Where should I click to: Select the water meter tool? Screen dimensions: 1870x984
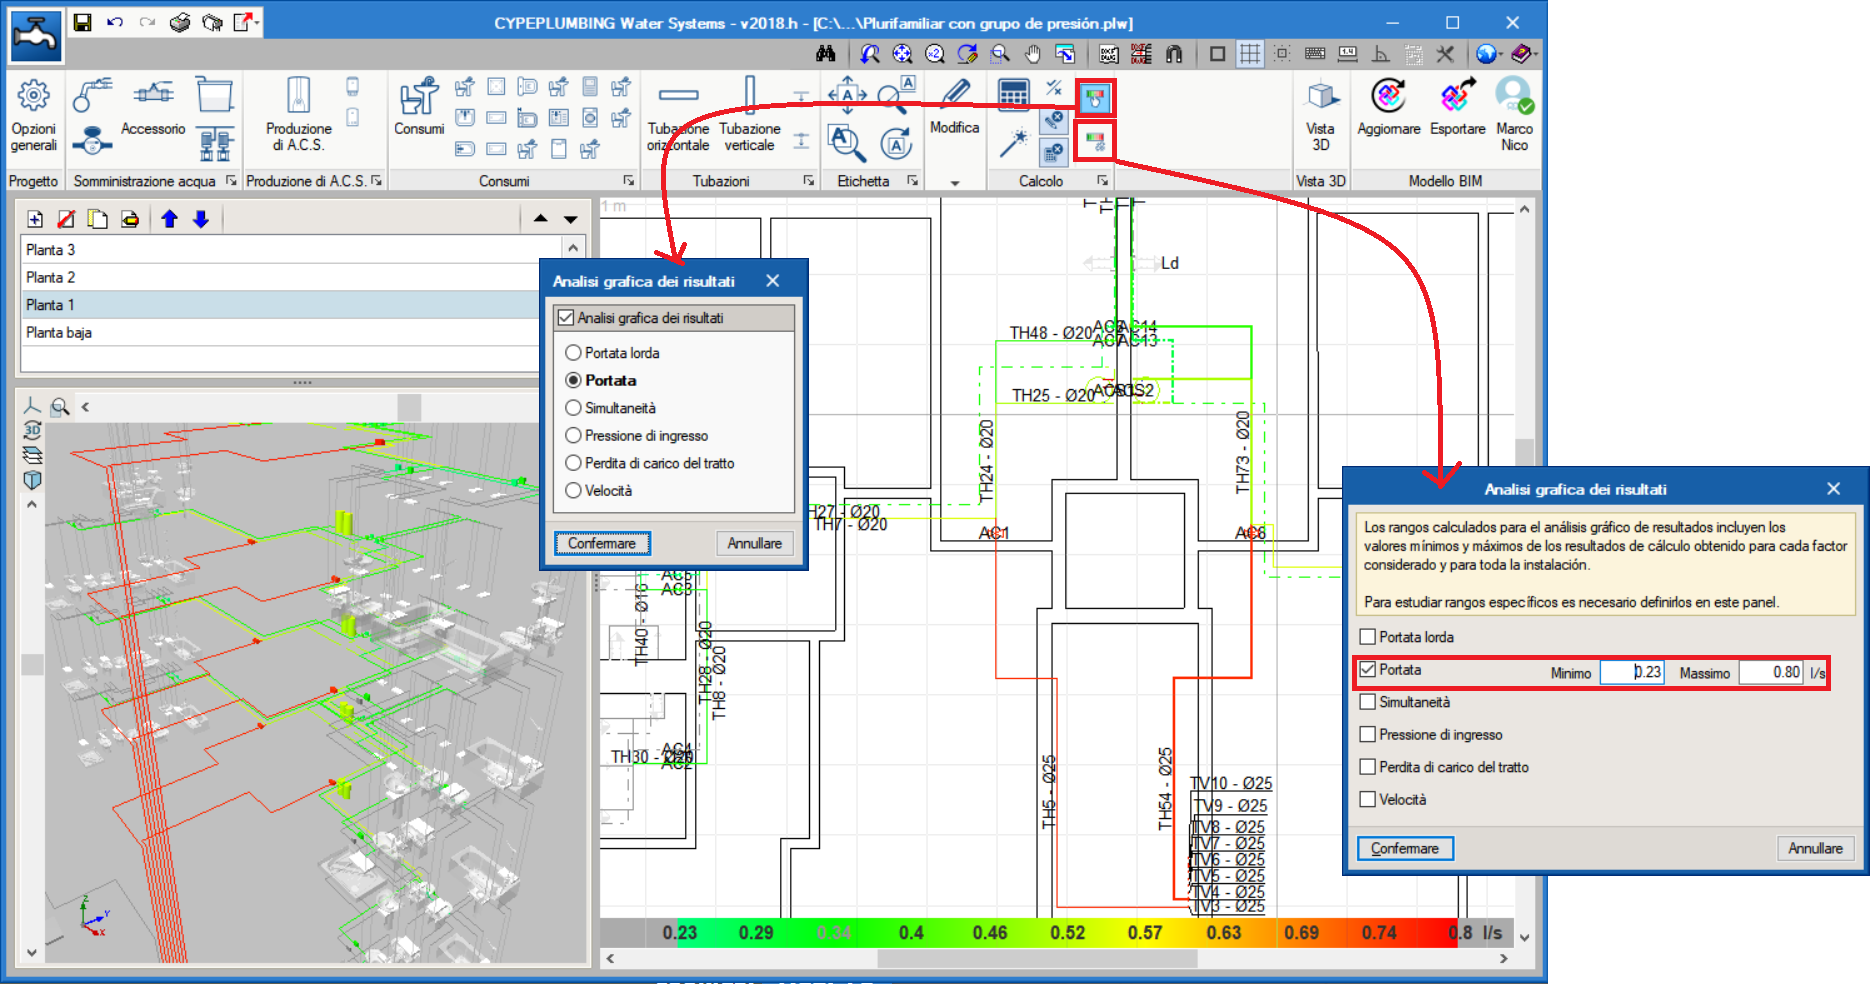pos(92,141)
